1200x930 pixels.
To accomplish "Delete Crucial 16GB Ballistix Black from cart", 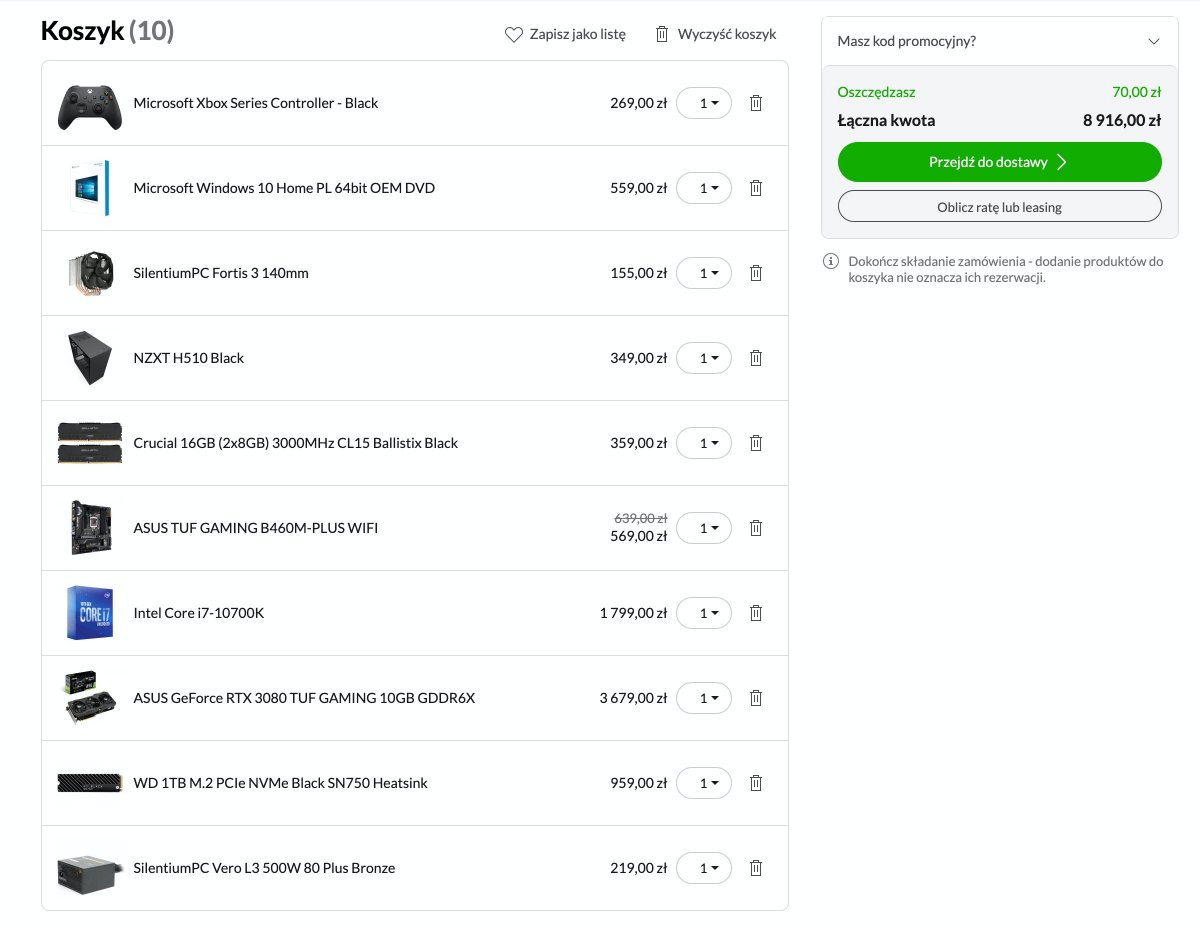I will coord(756,443).
